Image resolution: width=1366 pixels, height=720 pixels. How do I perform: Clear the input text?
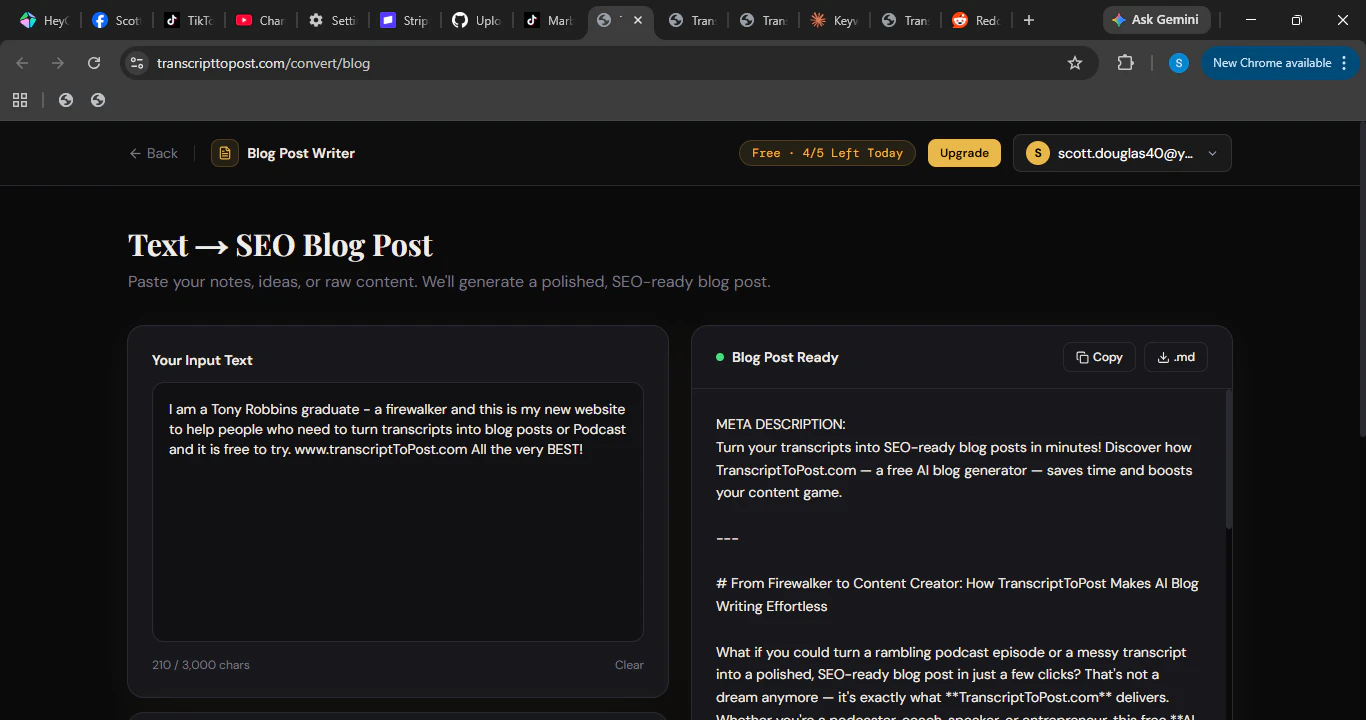[x=629, y=665]
